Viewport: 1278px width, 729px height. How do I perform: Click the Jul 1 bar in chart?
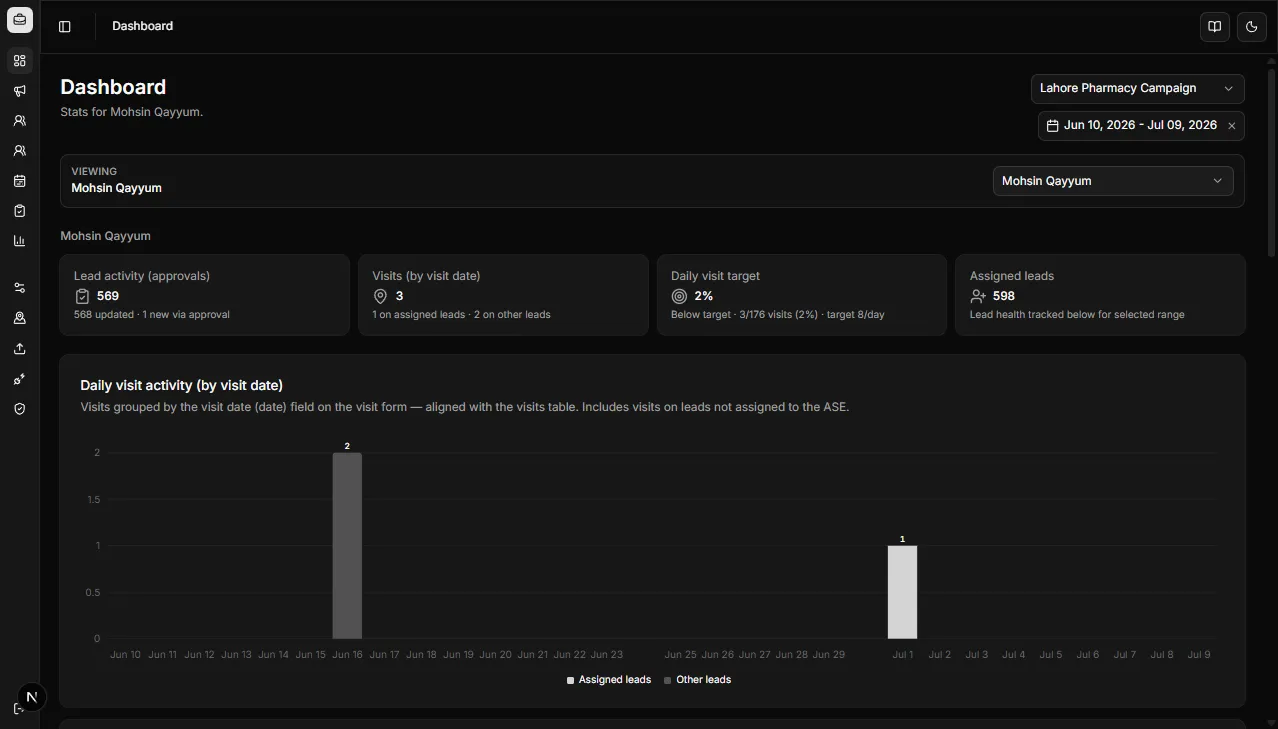(x=902, y=592)
